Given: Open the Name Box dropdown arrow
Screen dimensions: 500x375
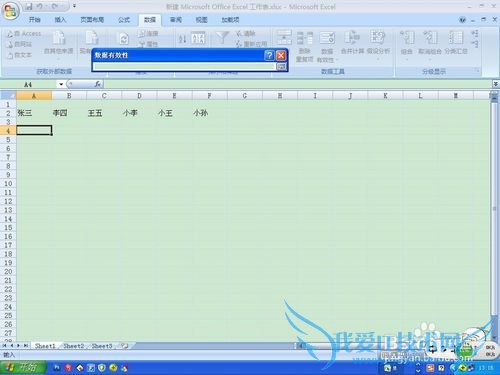Looking at the screenshot, I should pos(61,84).
